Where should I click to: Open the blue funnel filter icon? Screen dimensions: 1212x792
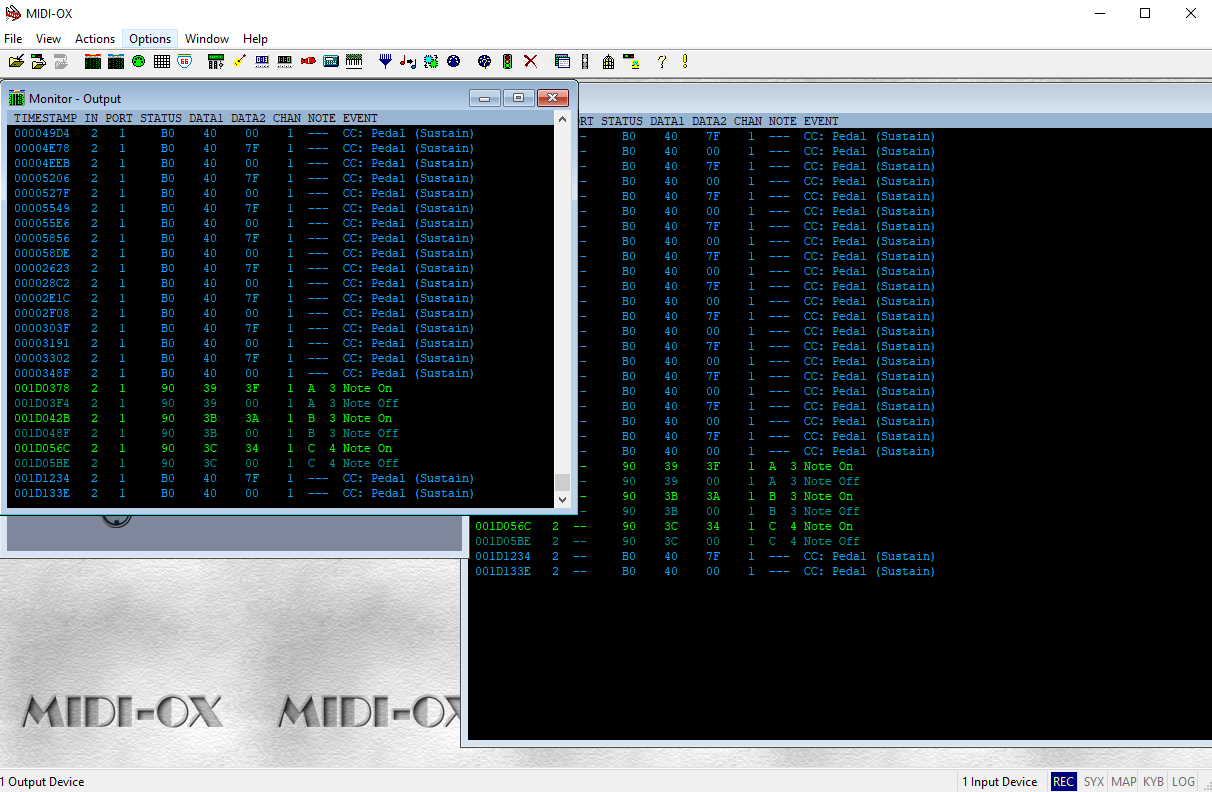[x=385, y=61]
